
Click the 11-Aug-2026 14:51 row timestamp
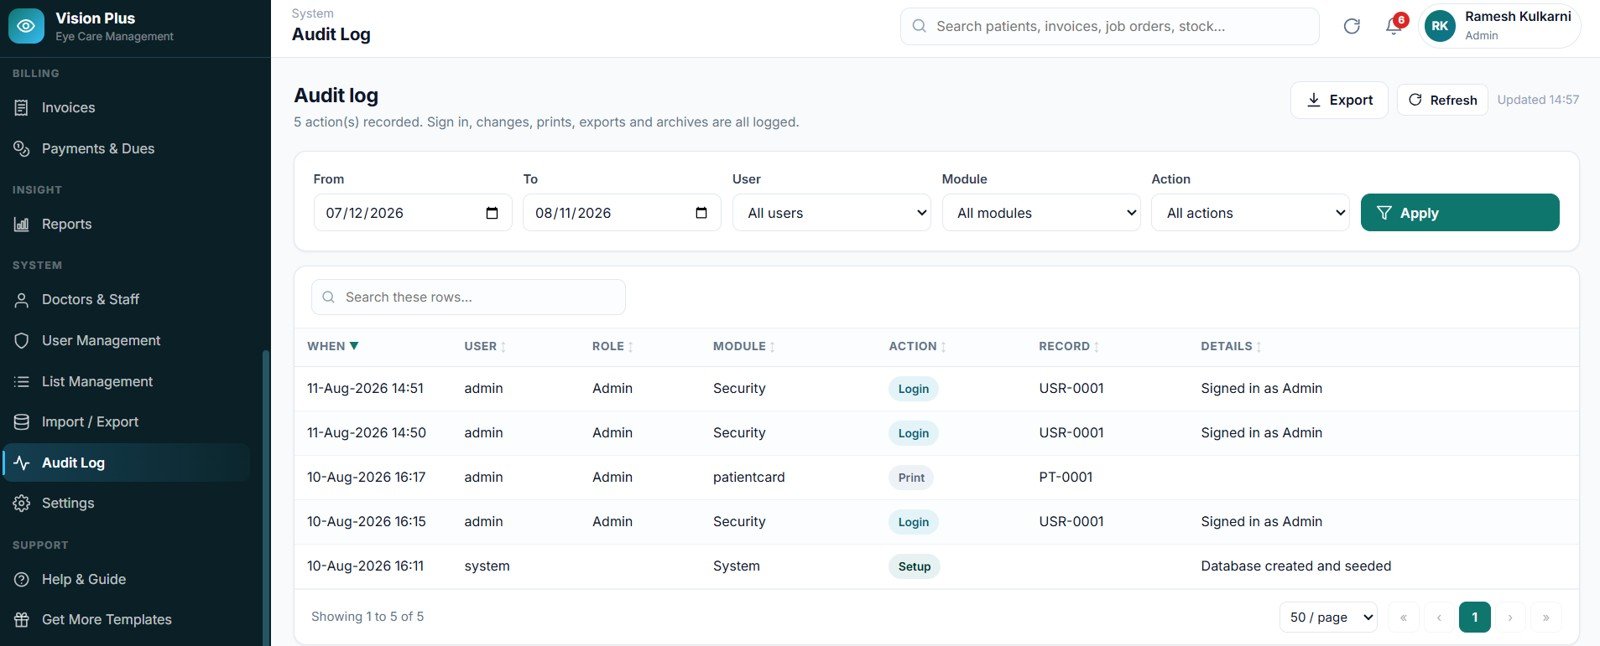tap(365, 388)
